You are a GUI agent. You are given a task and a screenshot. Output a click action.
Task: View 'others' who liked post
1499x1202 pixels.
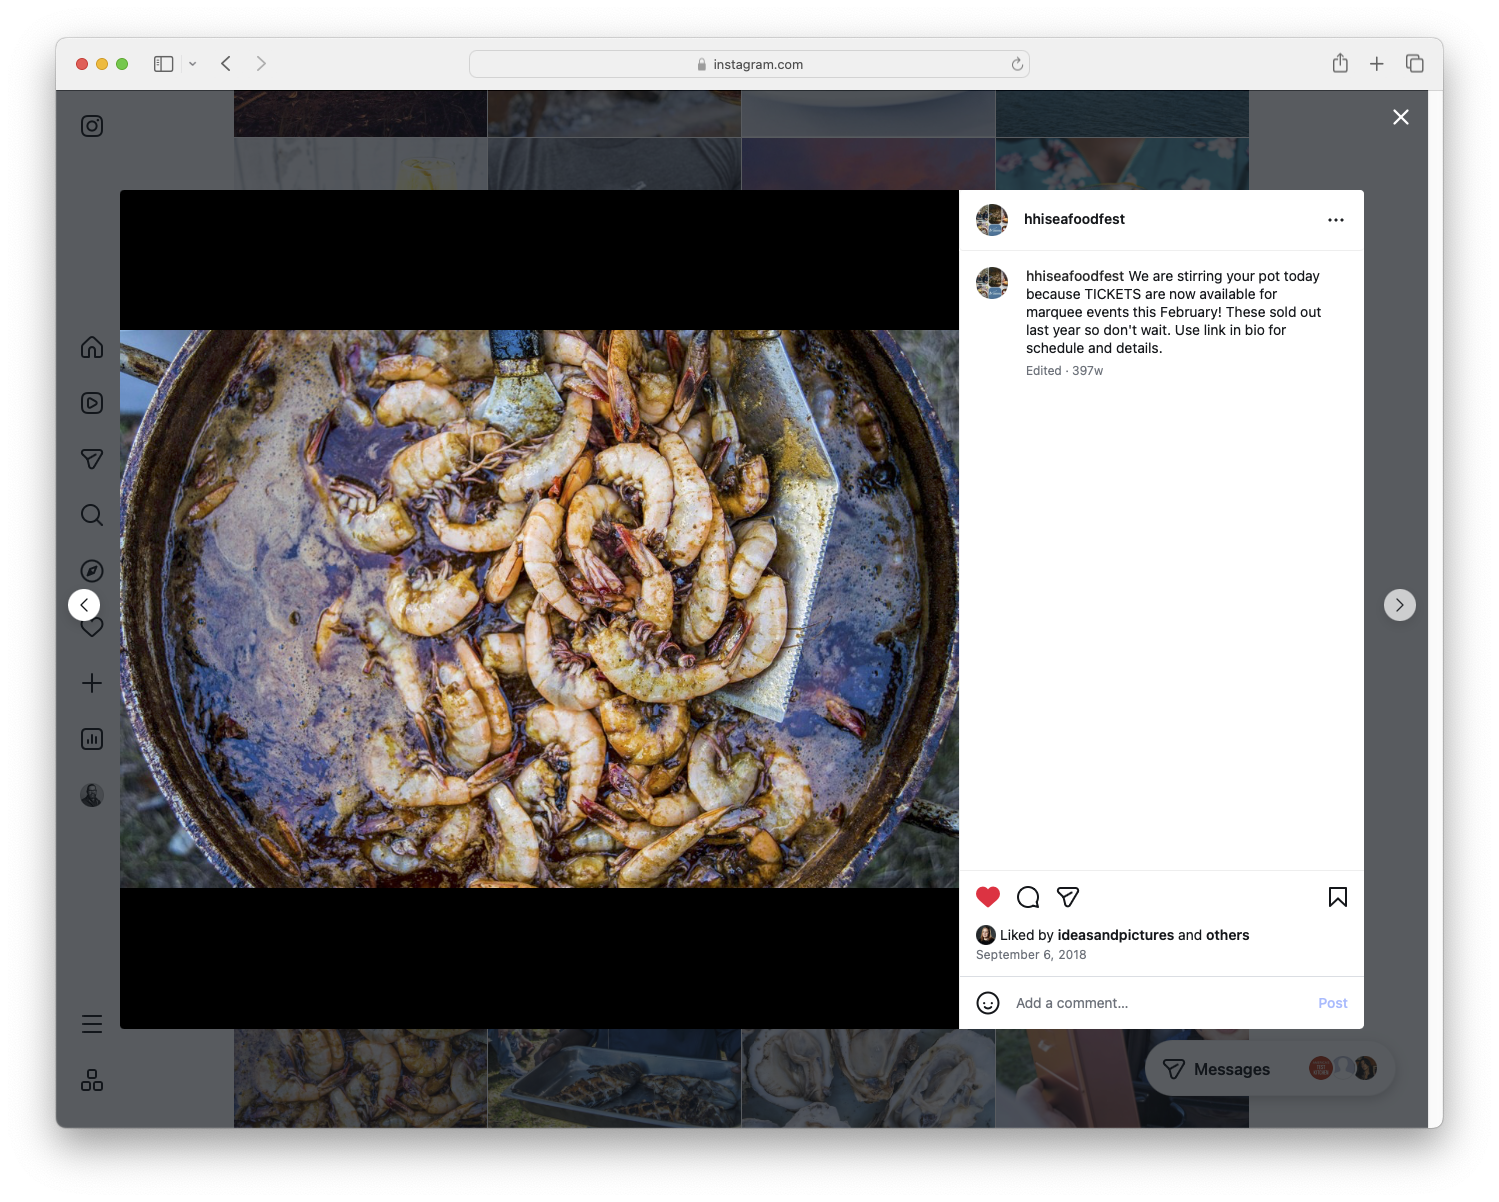[1228, 935]
